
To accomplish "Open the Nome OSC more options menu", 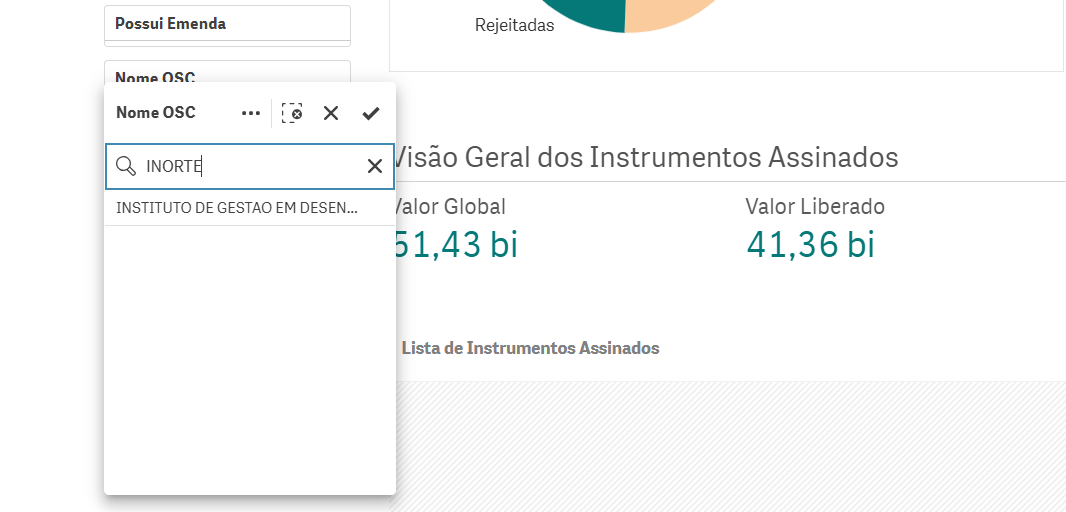I will 251,113.
